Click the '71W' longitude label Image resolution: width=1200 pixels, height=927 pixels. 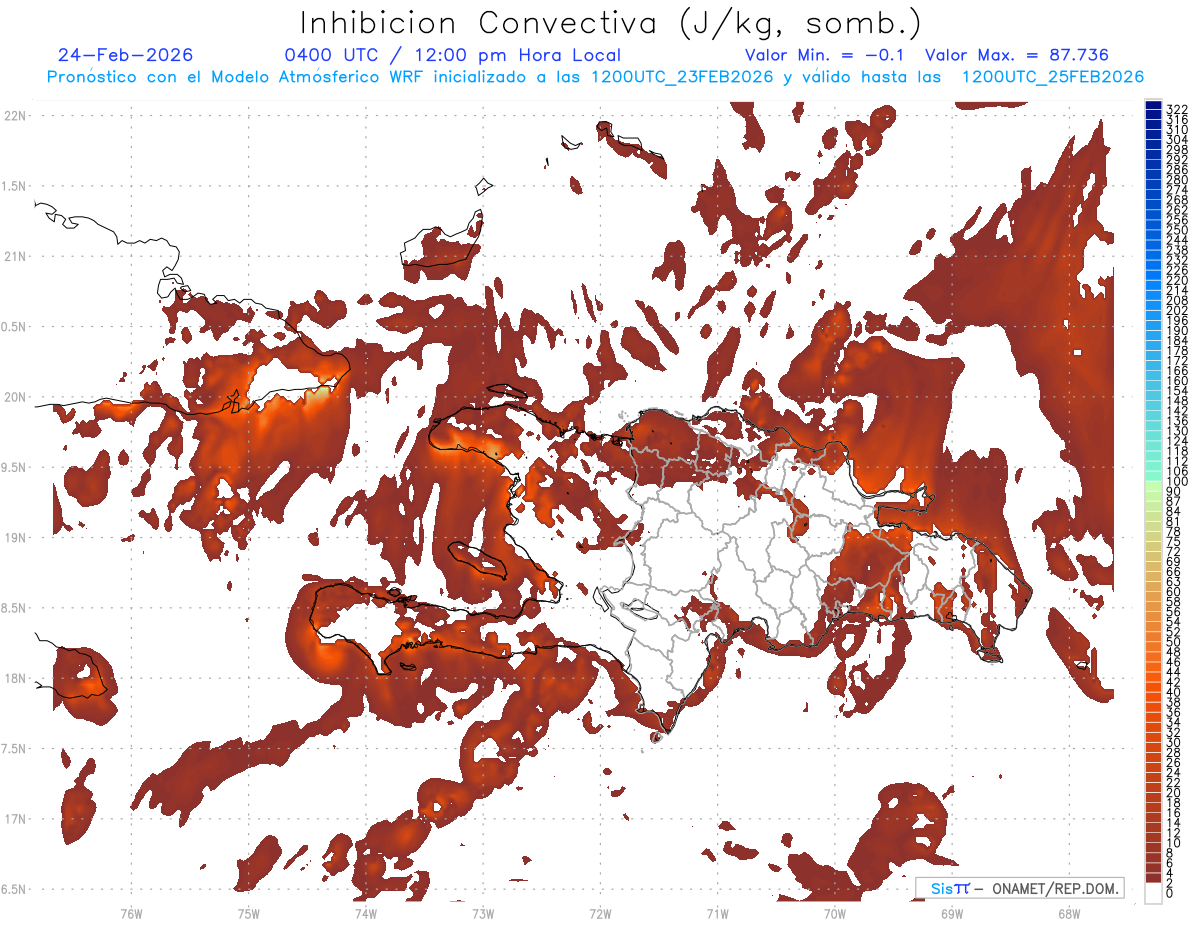click(717, 913)
